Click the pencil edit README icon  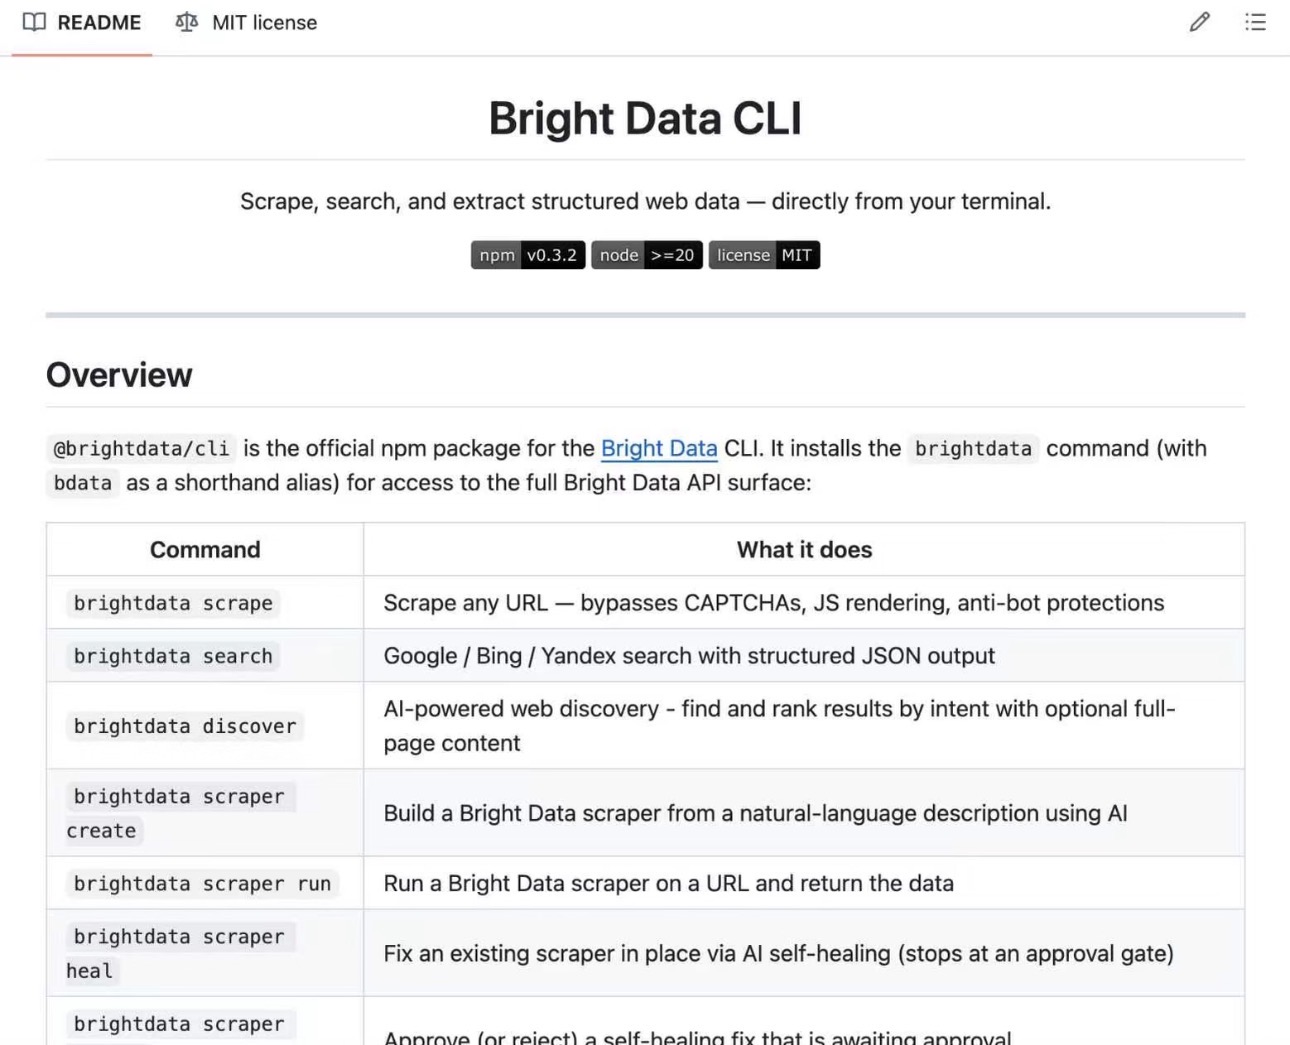(x=1199, y=22)
